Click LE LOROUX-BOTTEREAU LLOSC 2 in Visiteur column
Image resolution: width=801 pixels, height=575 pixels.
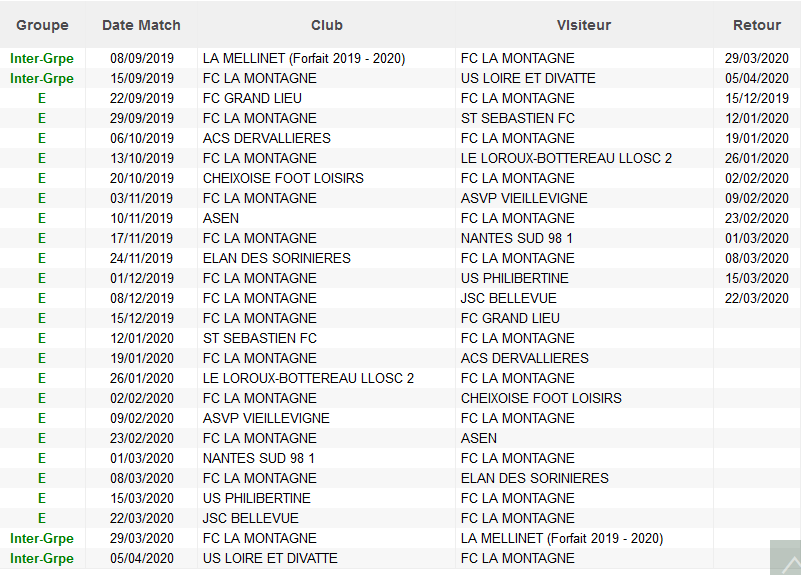pyautogui.click(x=566, y=158)
